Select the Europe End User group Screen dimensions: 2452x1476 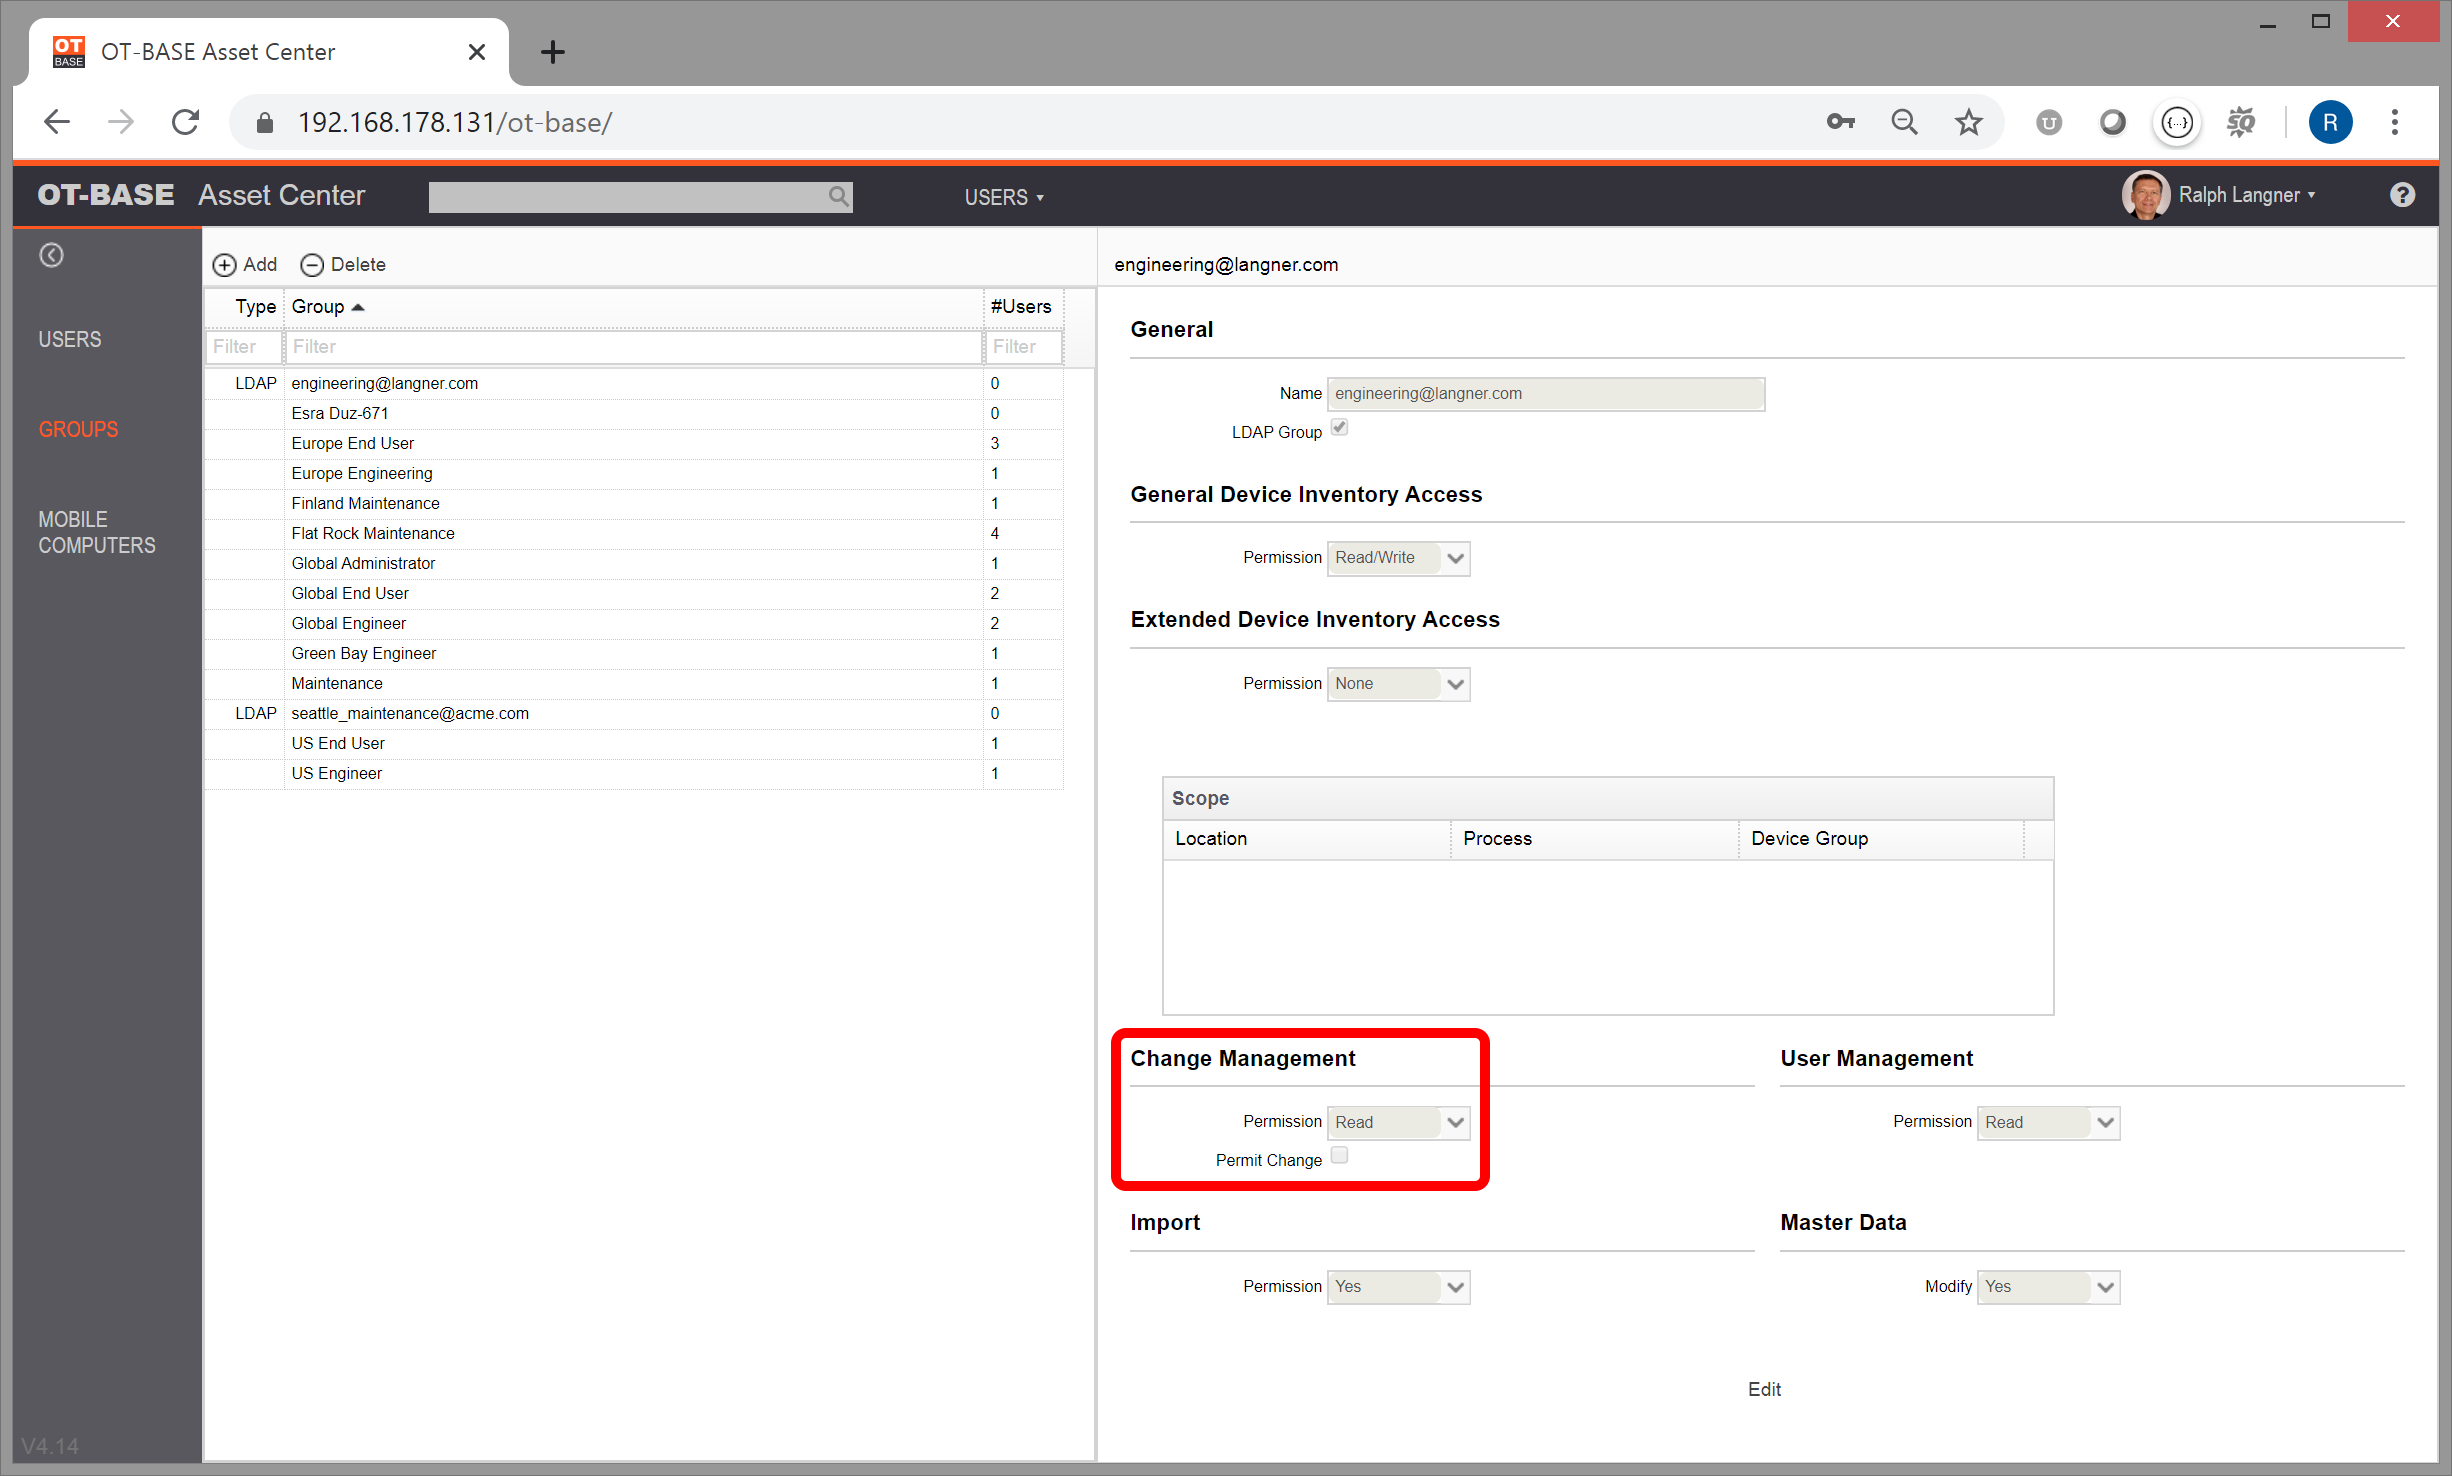point(634,443)
